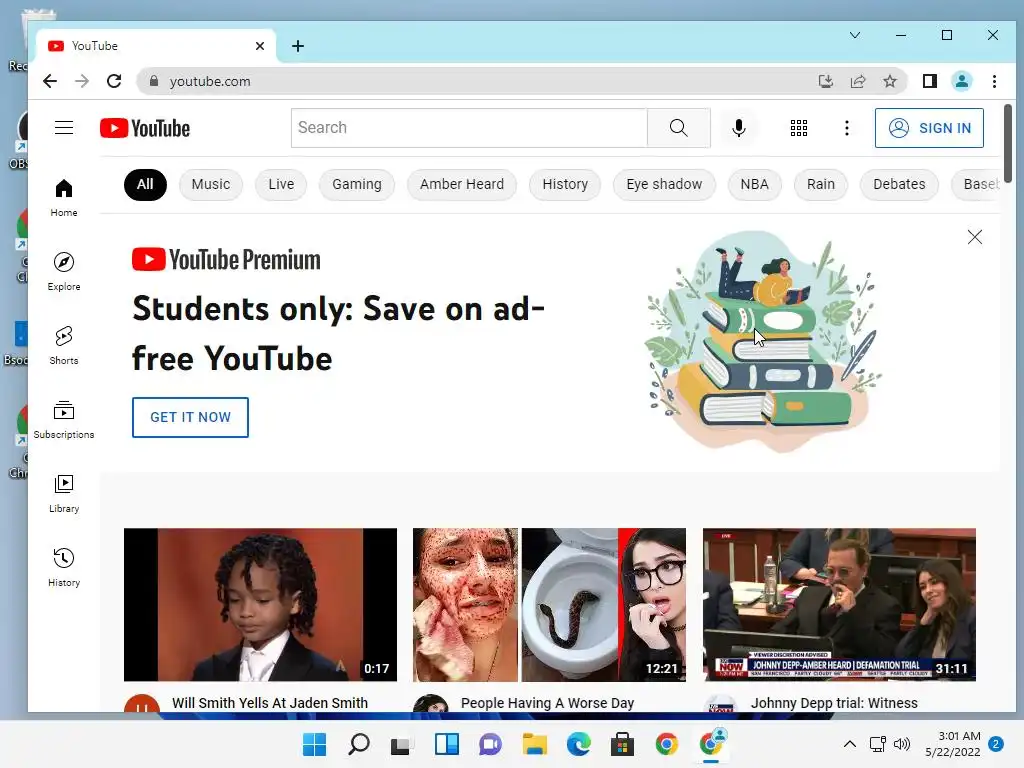Select the NBA filter chip
1024x768 pixels.
[x=754, y=185]
